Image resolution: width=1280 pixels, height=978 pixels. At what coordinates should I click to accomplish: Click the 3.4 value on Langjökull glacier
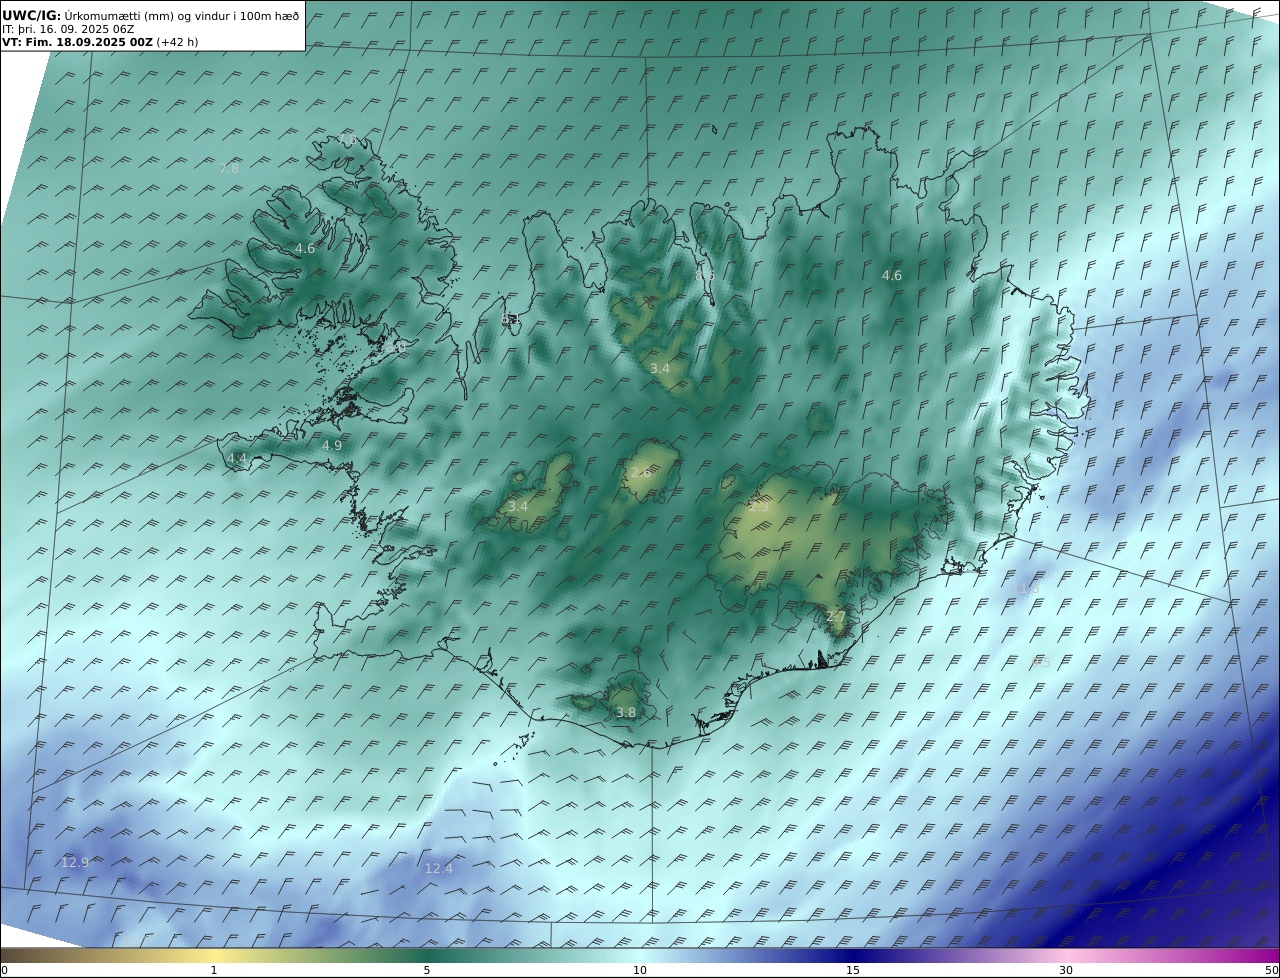[x=518, y=507]
